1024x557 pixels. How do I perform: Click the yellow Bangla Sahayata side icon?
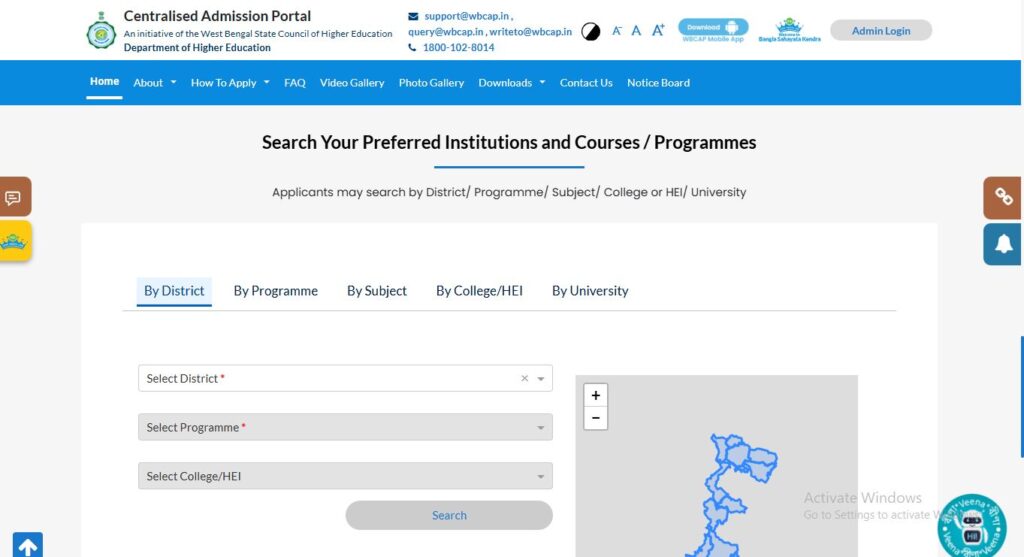(14, 241)
